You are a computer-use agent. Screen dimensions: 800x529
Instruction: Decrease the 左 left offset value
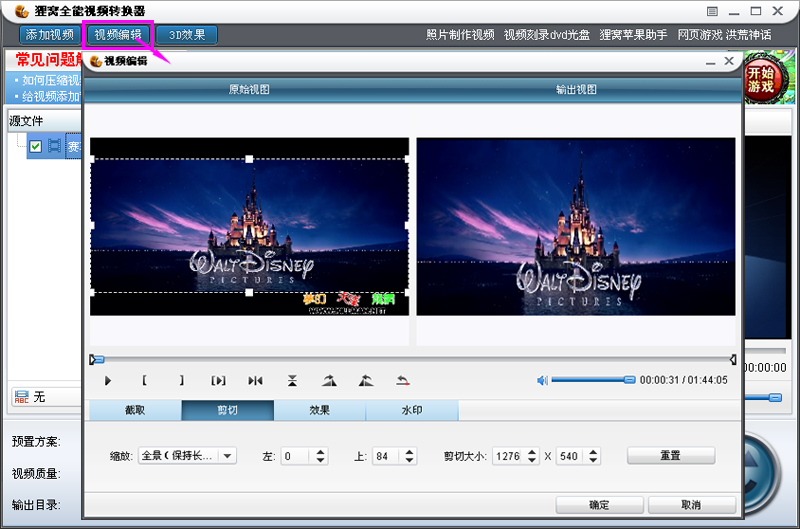320,460
